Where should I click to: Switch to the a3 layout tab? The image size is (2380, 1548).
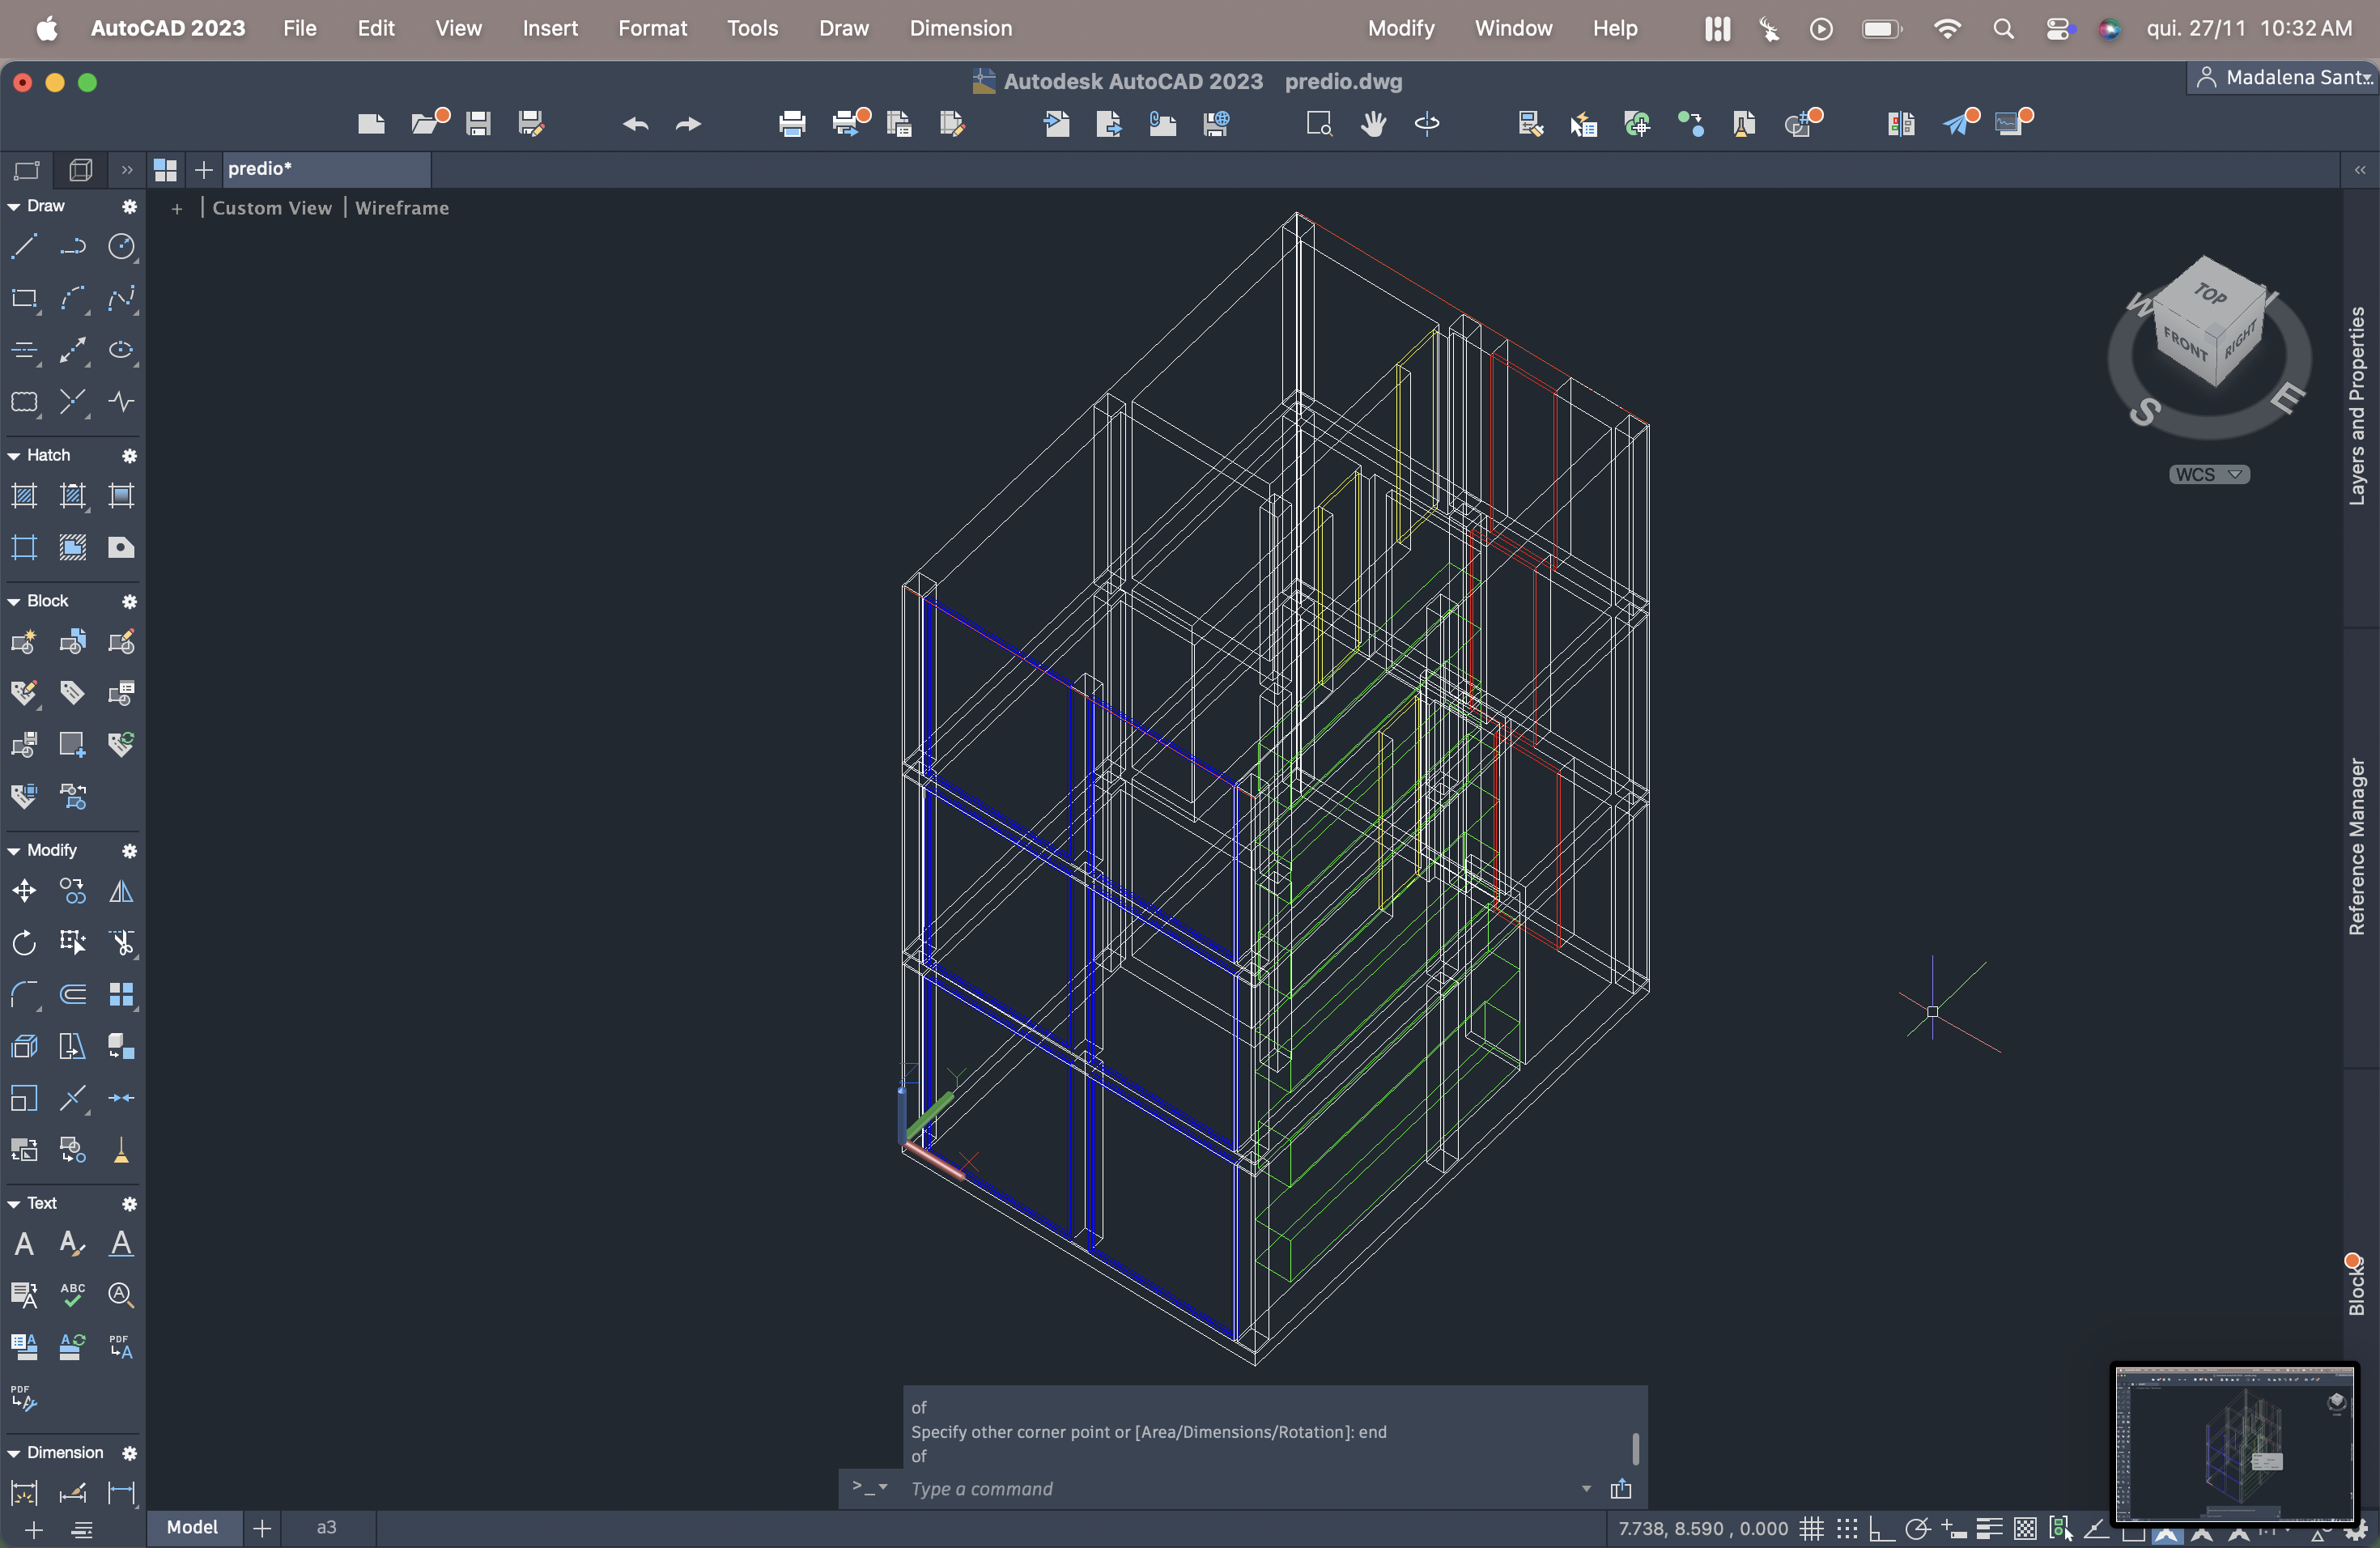(x=326, y=1527)
